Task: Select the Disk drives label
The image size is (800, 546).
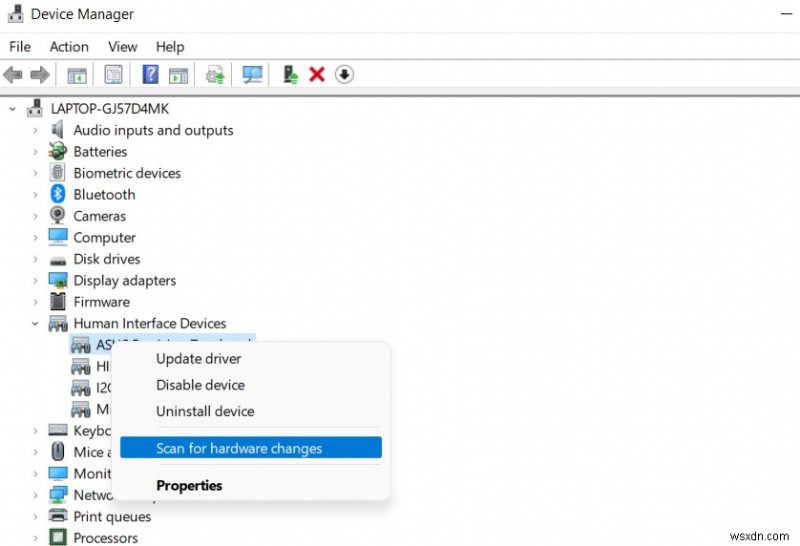Action: tap(107, 259)
